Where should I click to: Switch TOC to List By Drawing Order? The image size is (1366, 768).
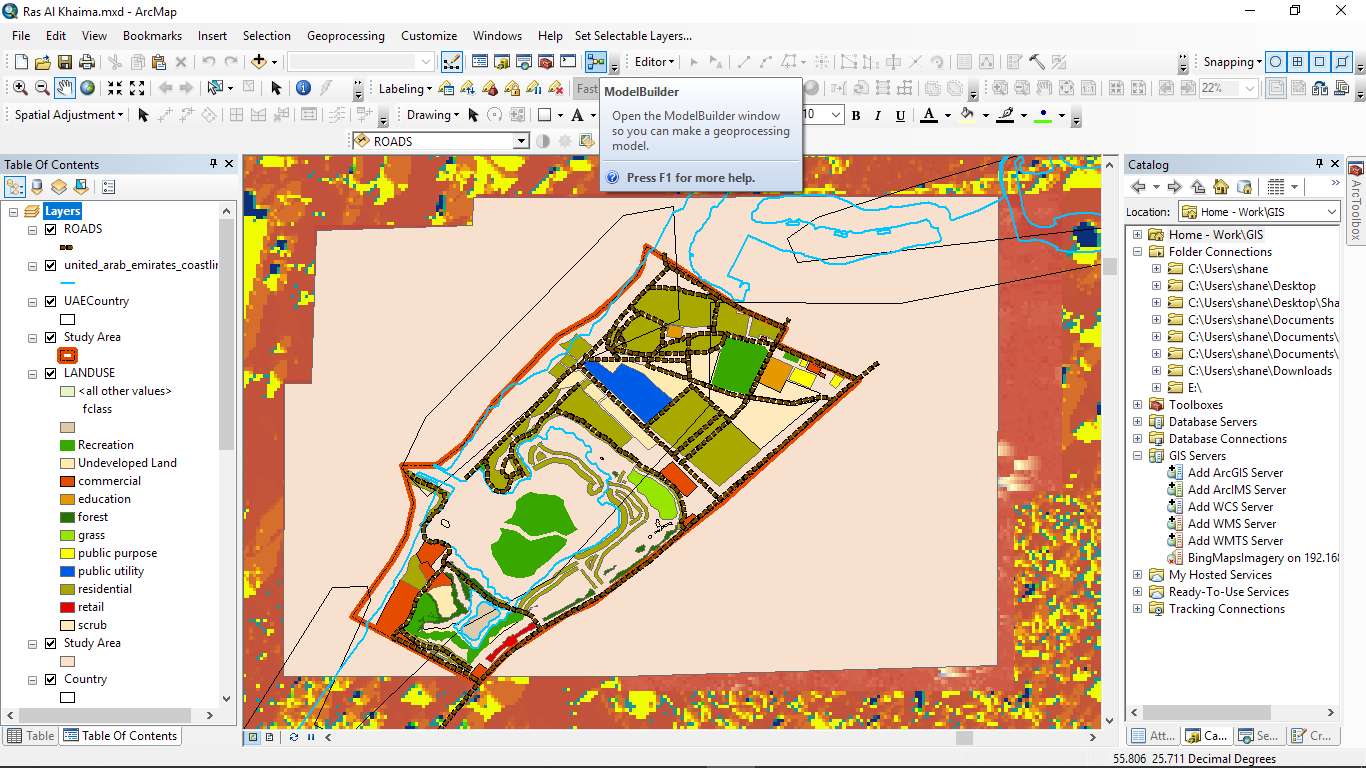(15, 187)
